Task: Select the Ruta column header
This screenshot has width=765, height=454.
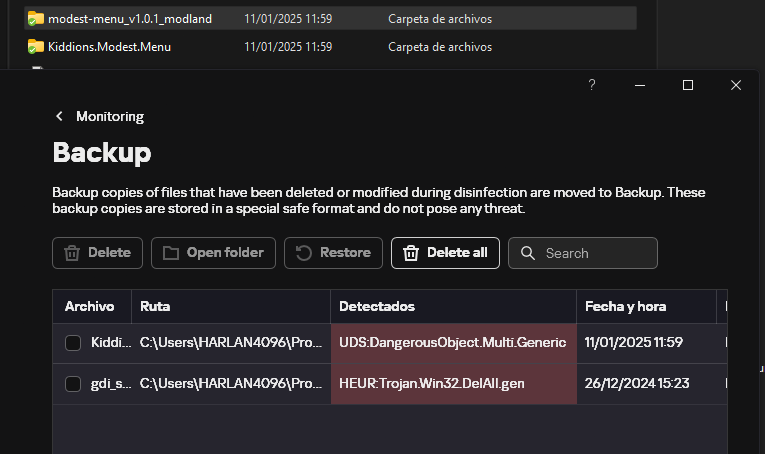Action: click(155, 306)
